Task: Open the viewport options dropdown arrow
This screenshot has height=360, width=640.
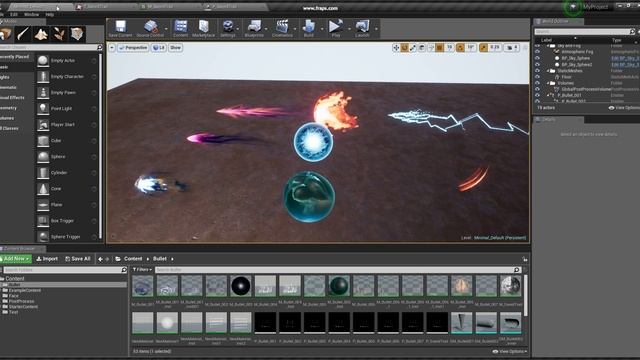Action: tap(111, 48)
